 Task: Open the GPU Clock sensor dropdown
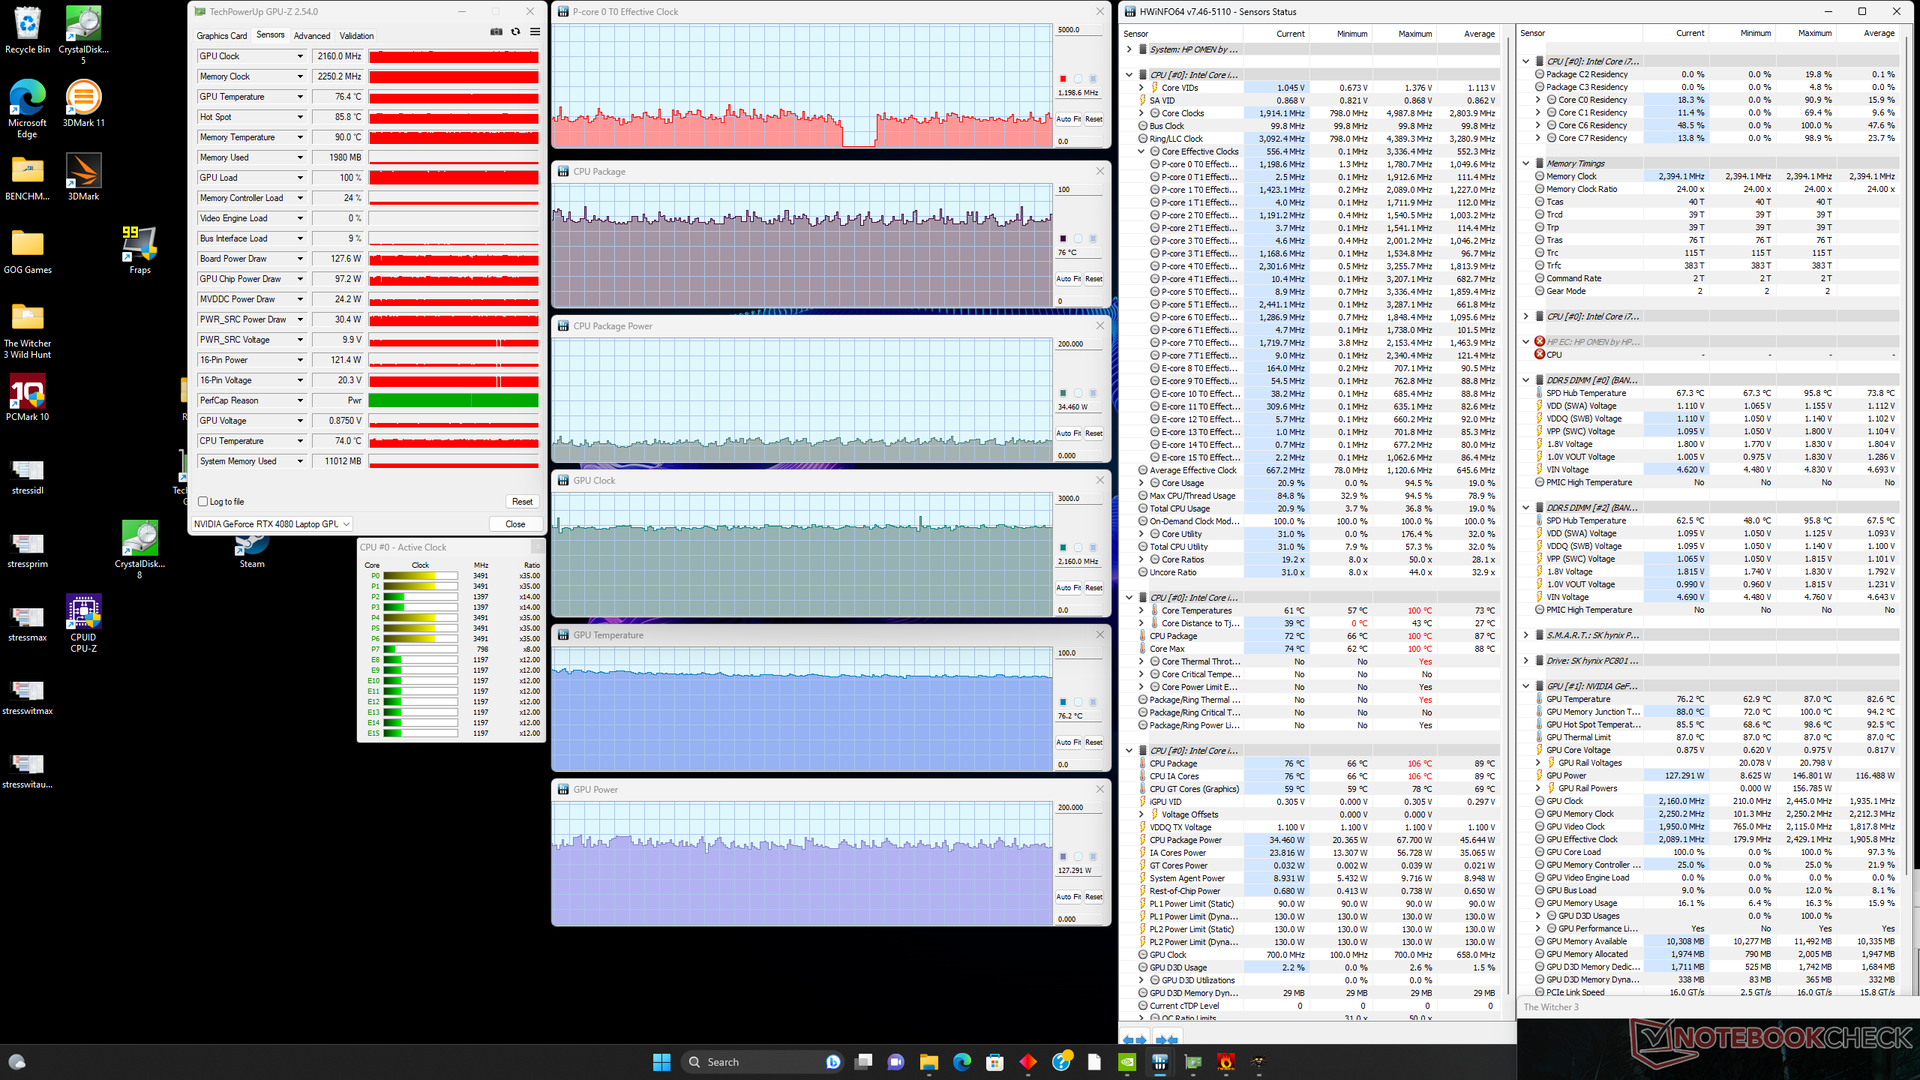(300, 57)
